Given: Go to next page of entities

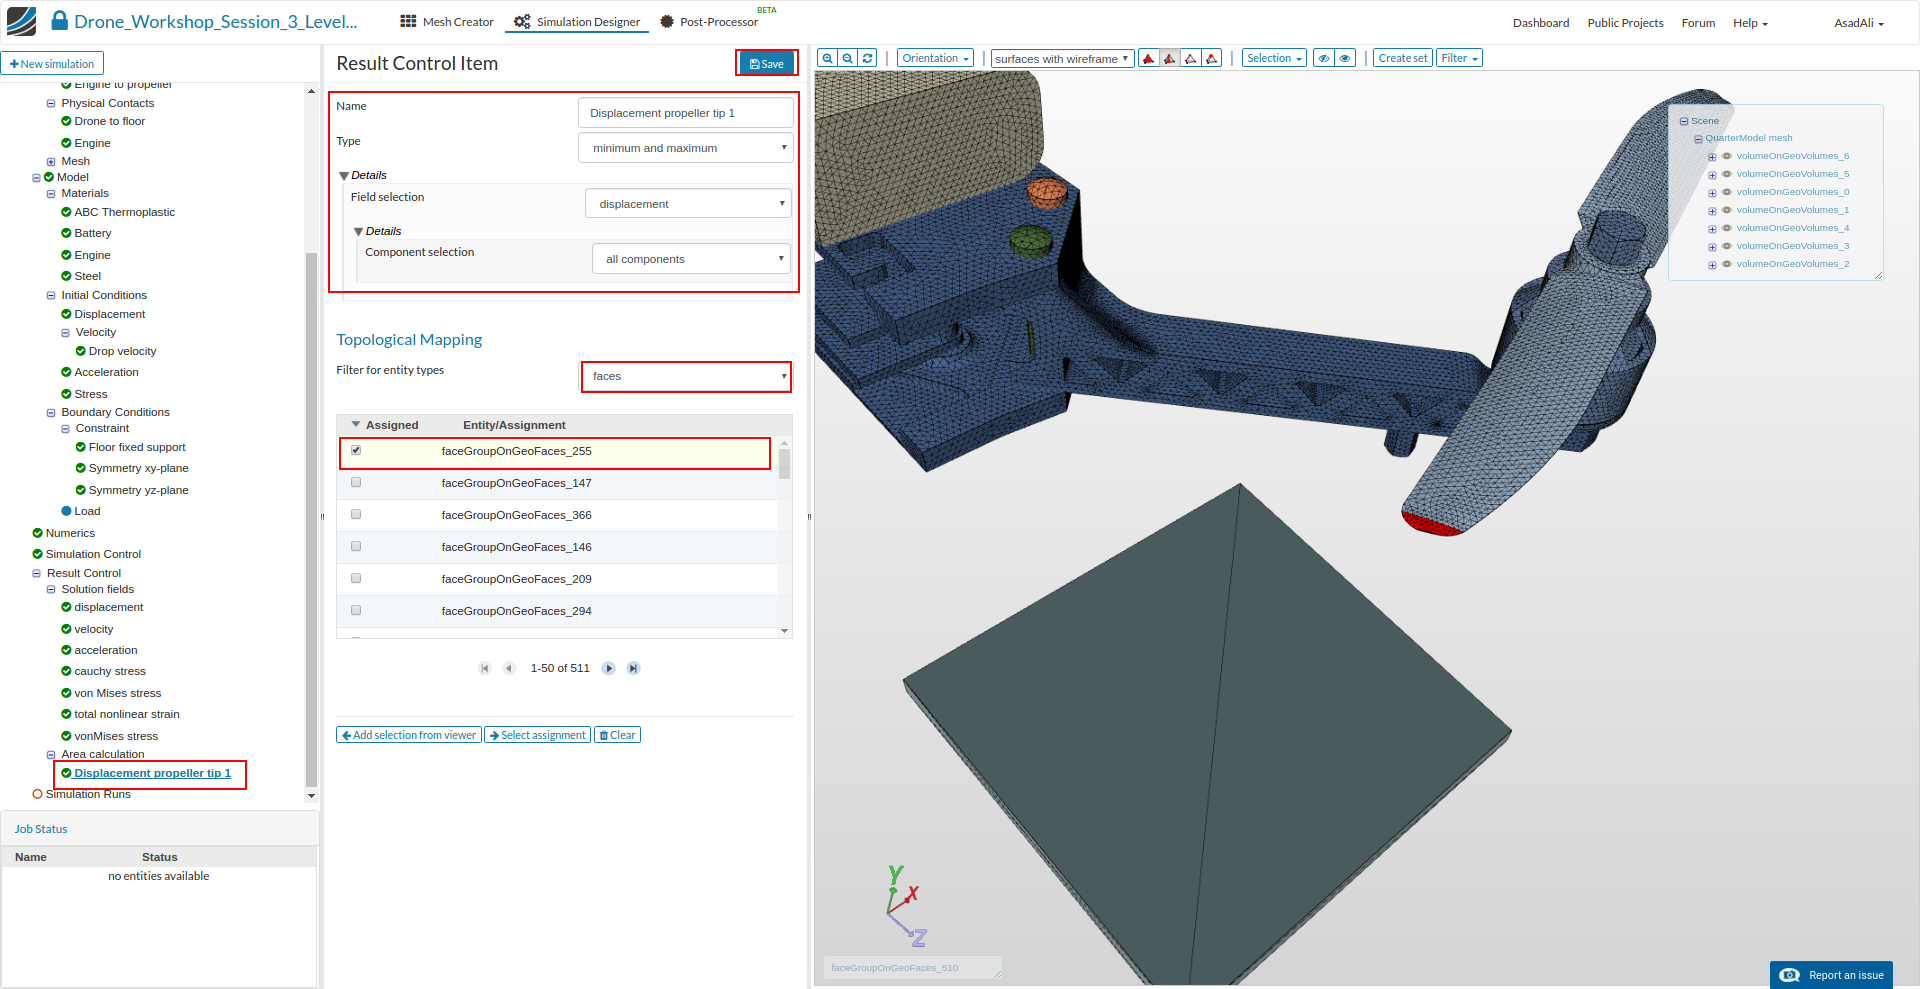Looking at the screenshot, I should pyautogui.click(x=608, y=668).
